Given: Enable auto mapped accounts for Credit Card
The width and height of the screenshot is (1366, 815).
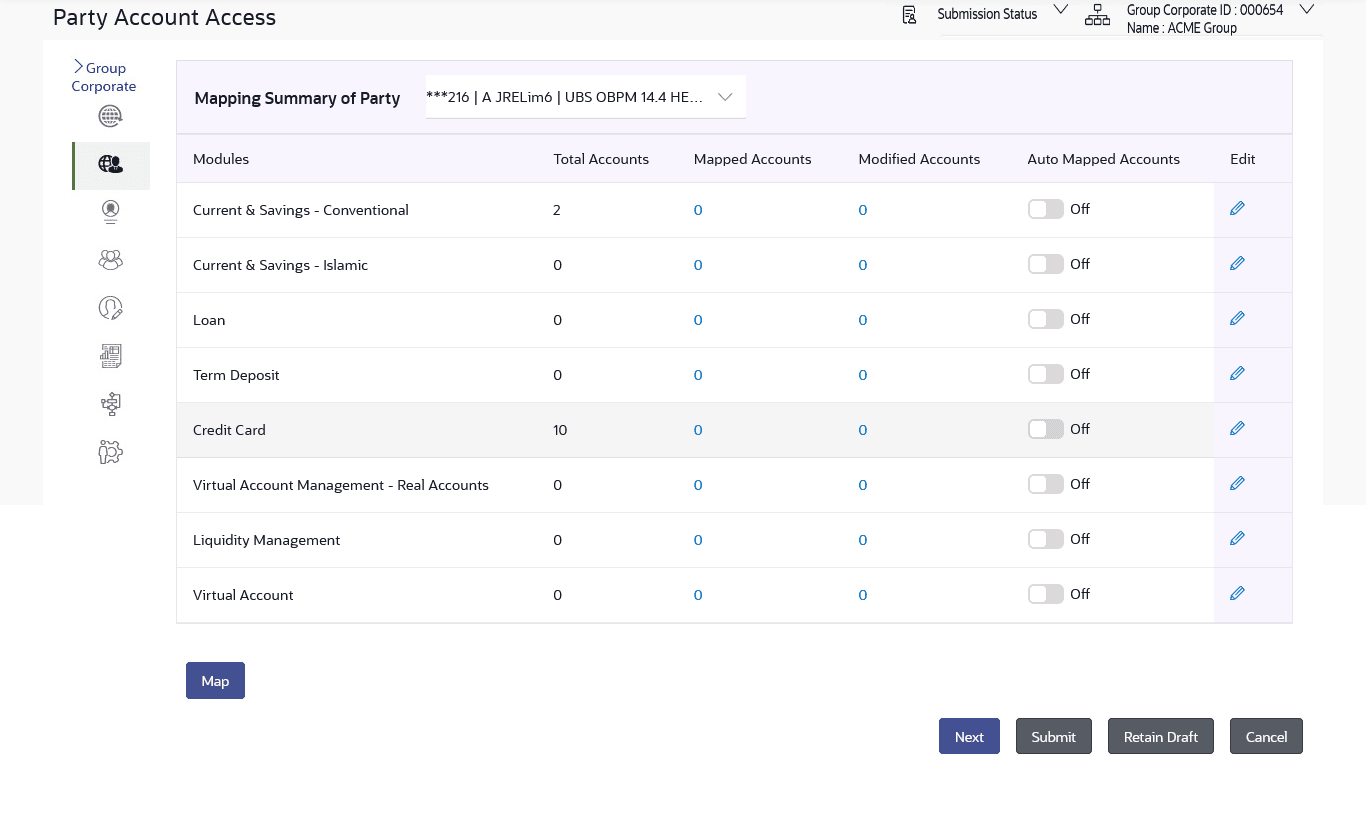Looking at the screenshot, I should (1045, 429).
